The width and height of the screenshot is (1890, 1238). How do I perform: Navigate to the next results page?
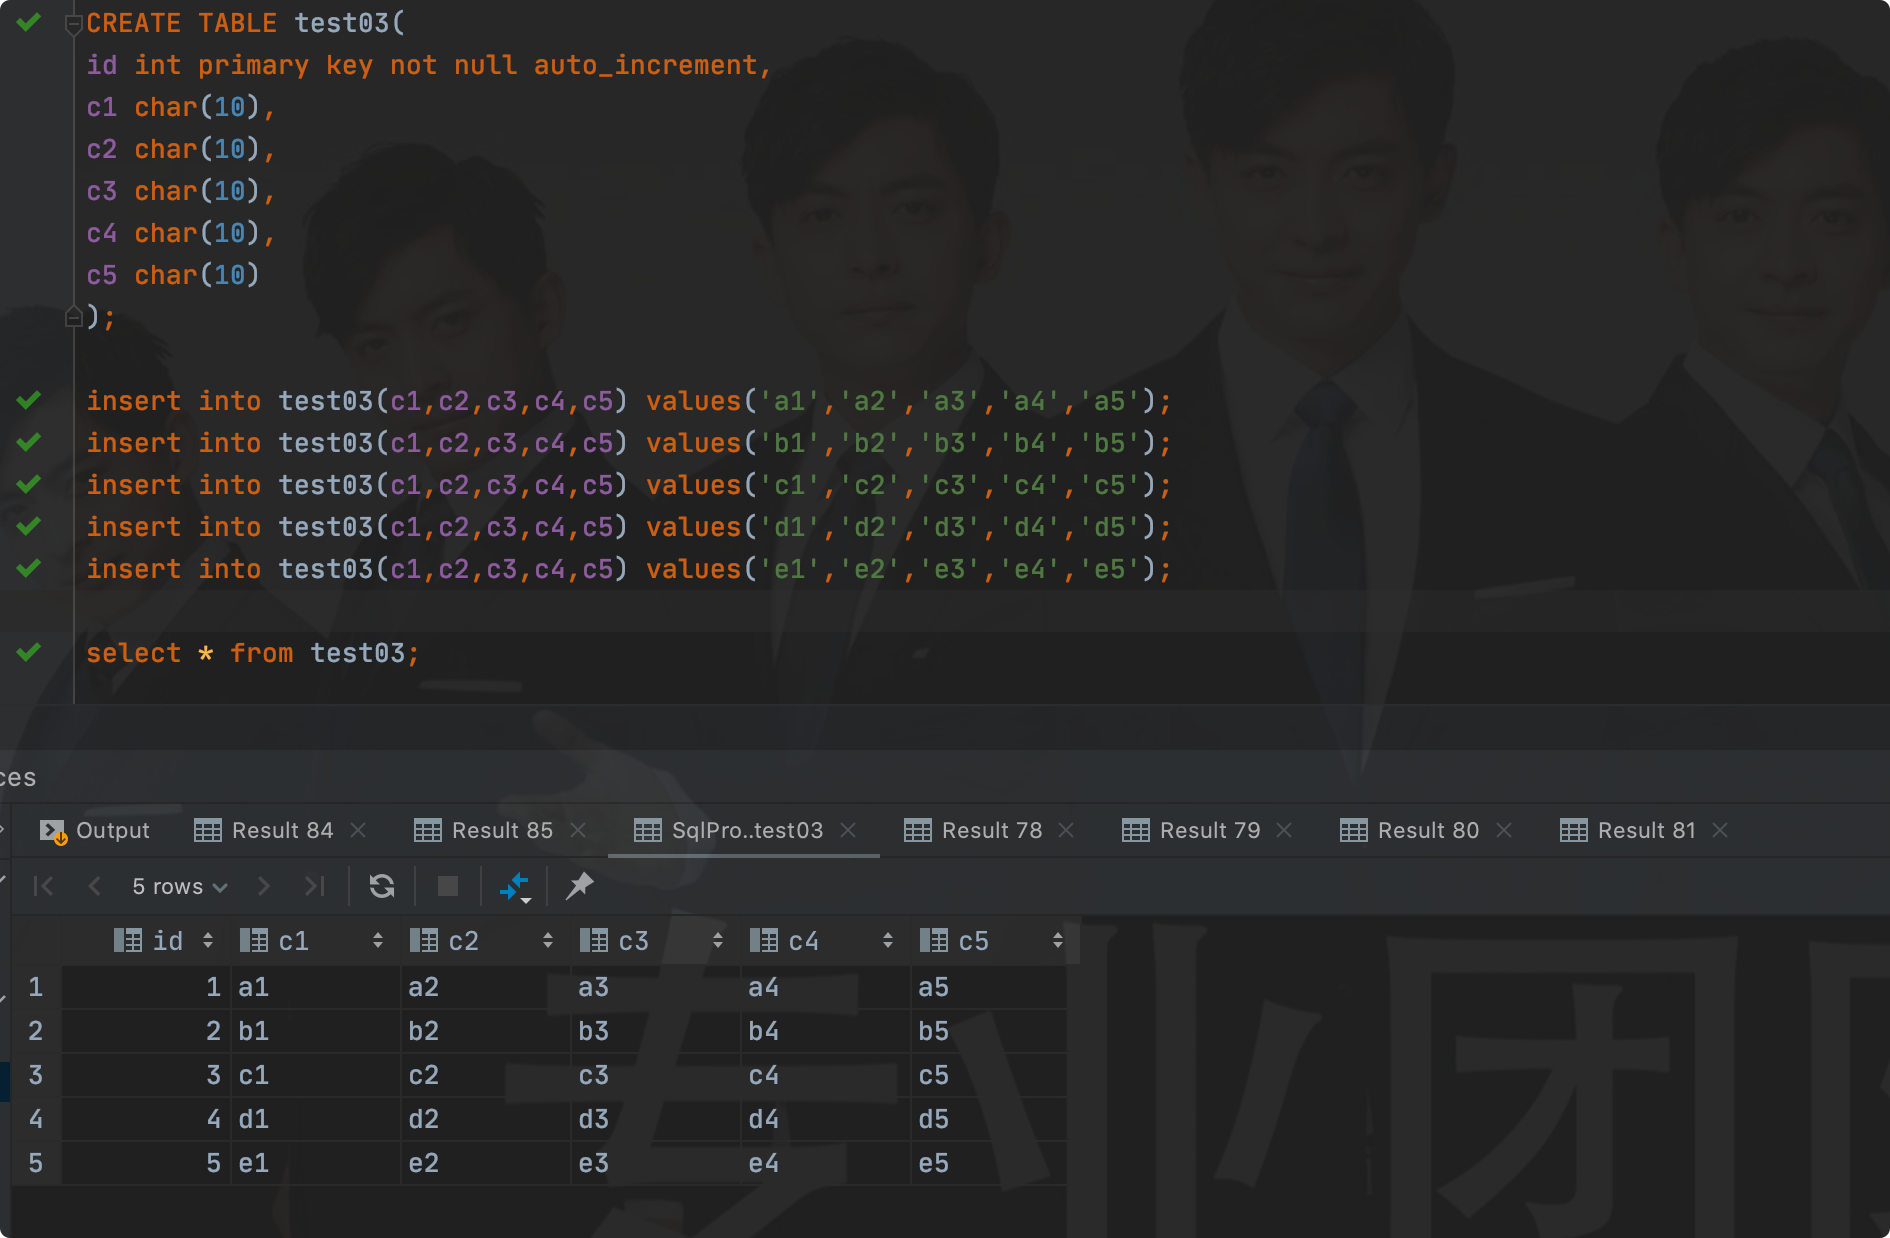(x=263, y=886)
